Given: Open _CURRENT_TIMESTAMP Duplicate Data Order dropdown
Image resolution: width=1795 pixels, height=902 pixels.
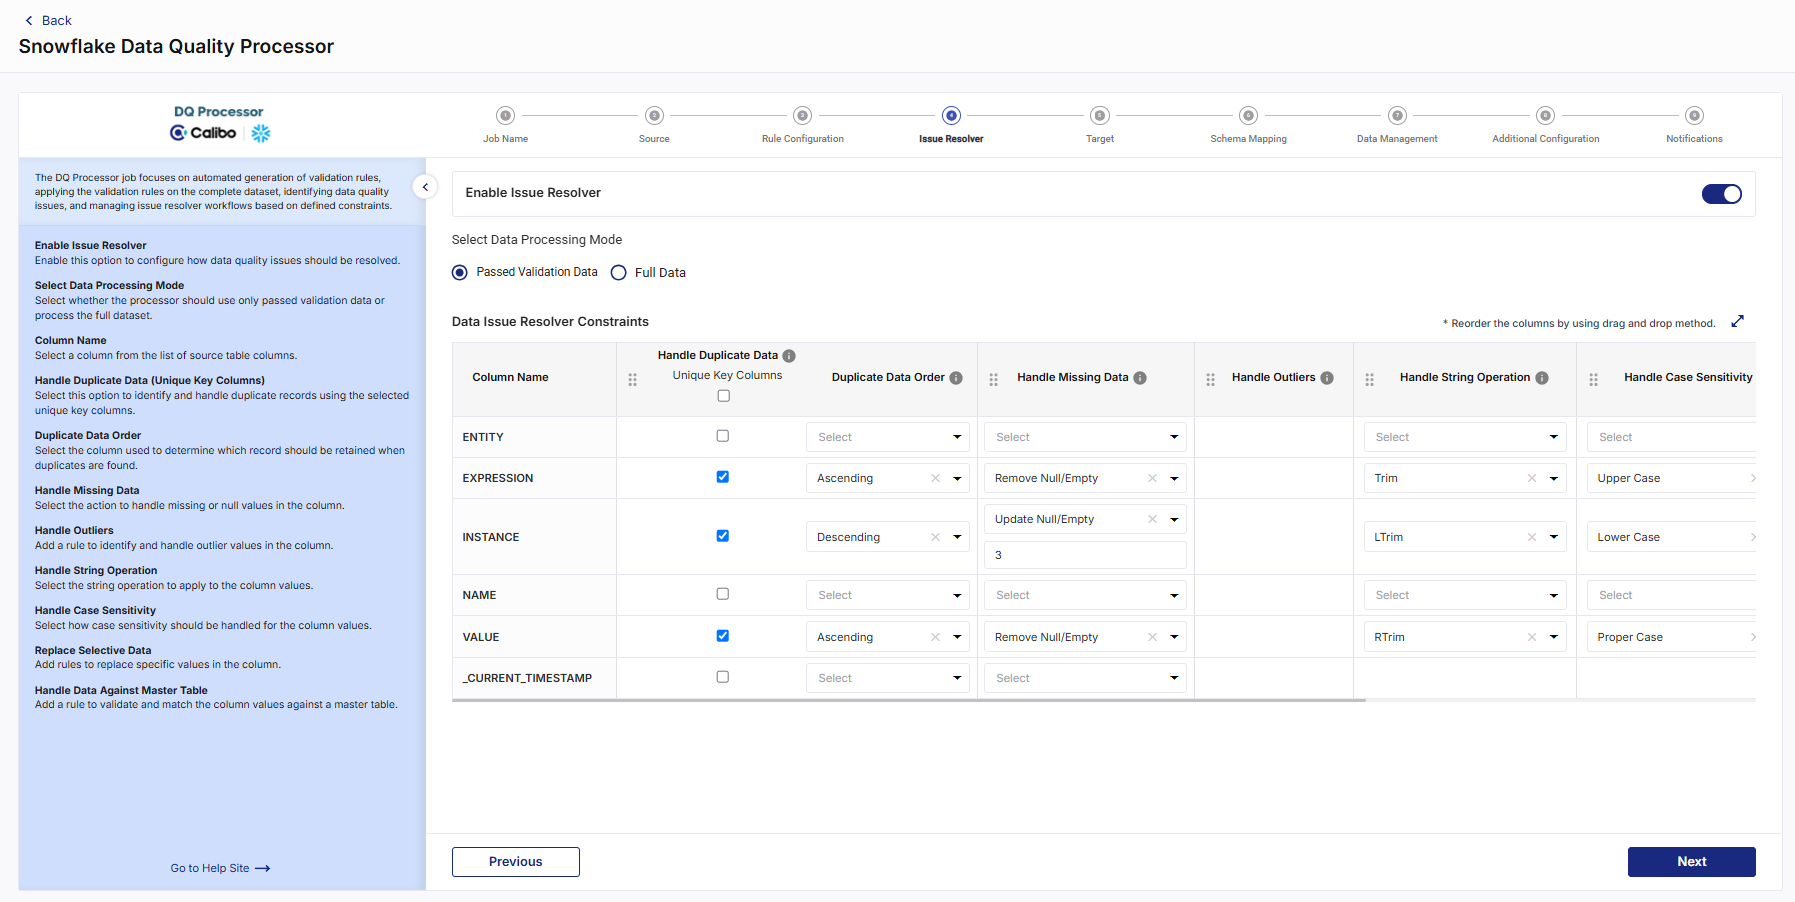Looking at the screenshot, I should click(888, 678).
